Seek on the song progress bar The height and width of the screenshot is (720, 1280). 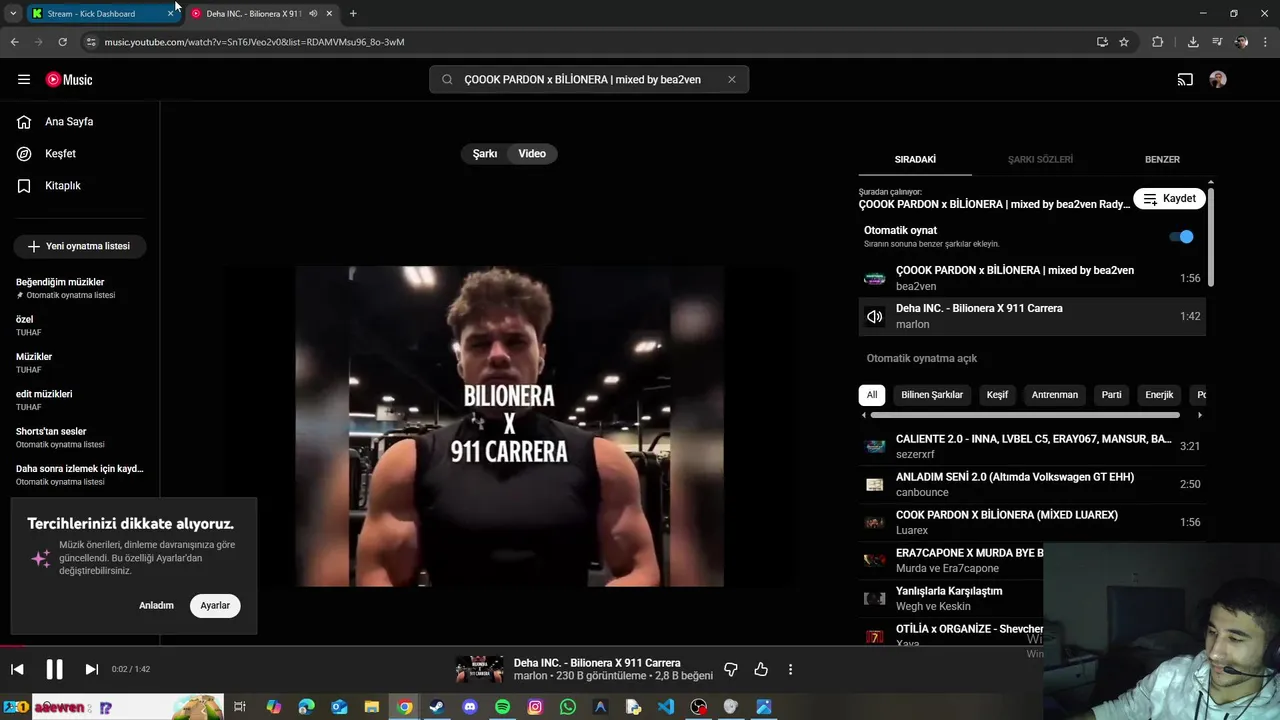640,646
